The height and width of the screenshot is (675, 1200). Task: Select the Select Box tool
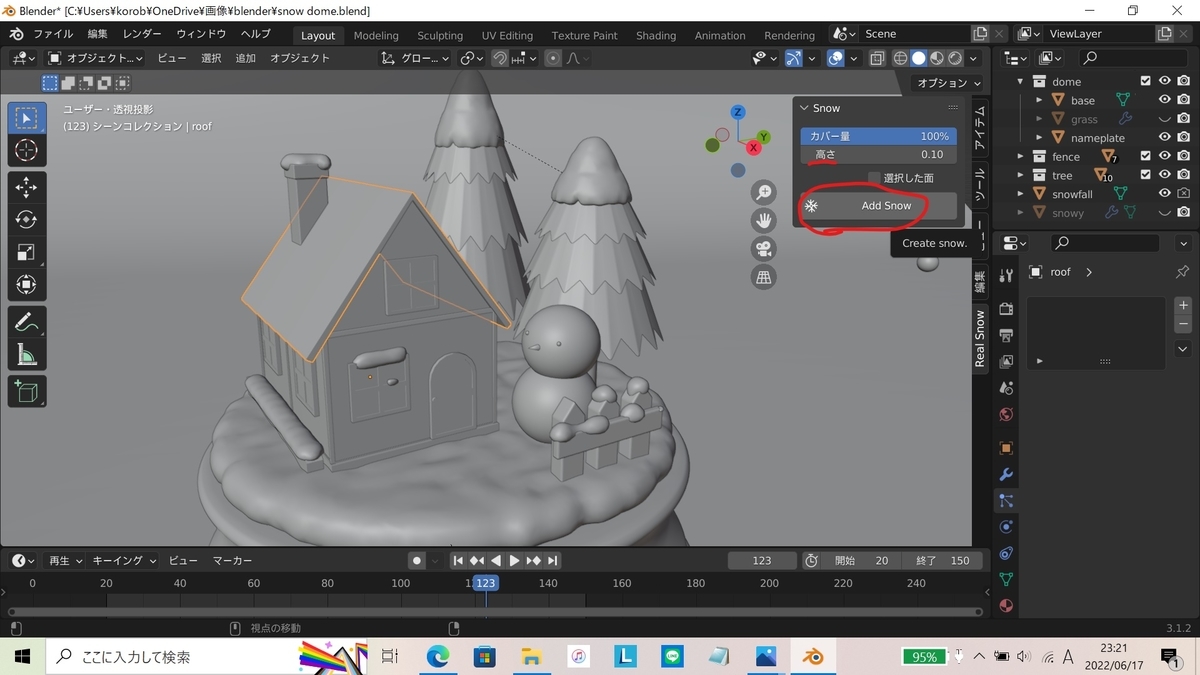point(27,118)
